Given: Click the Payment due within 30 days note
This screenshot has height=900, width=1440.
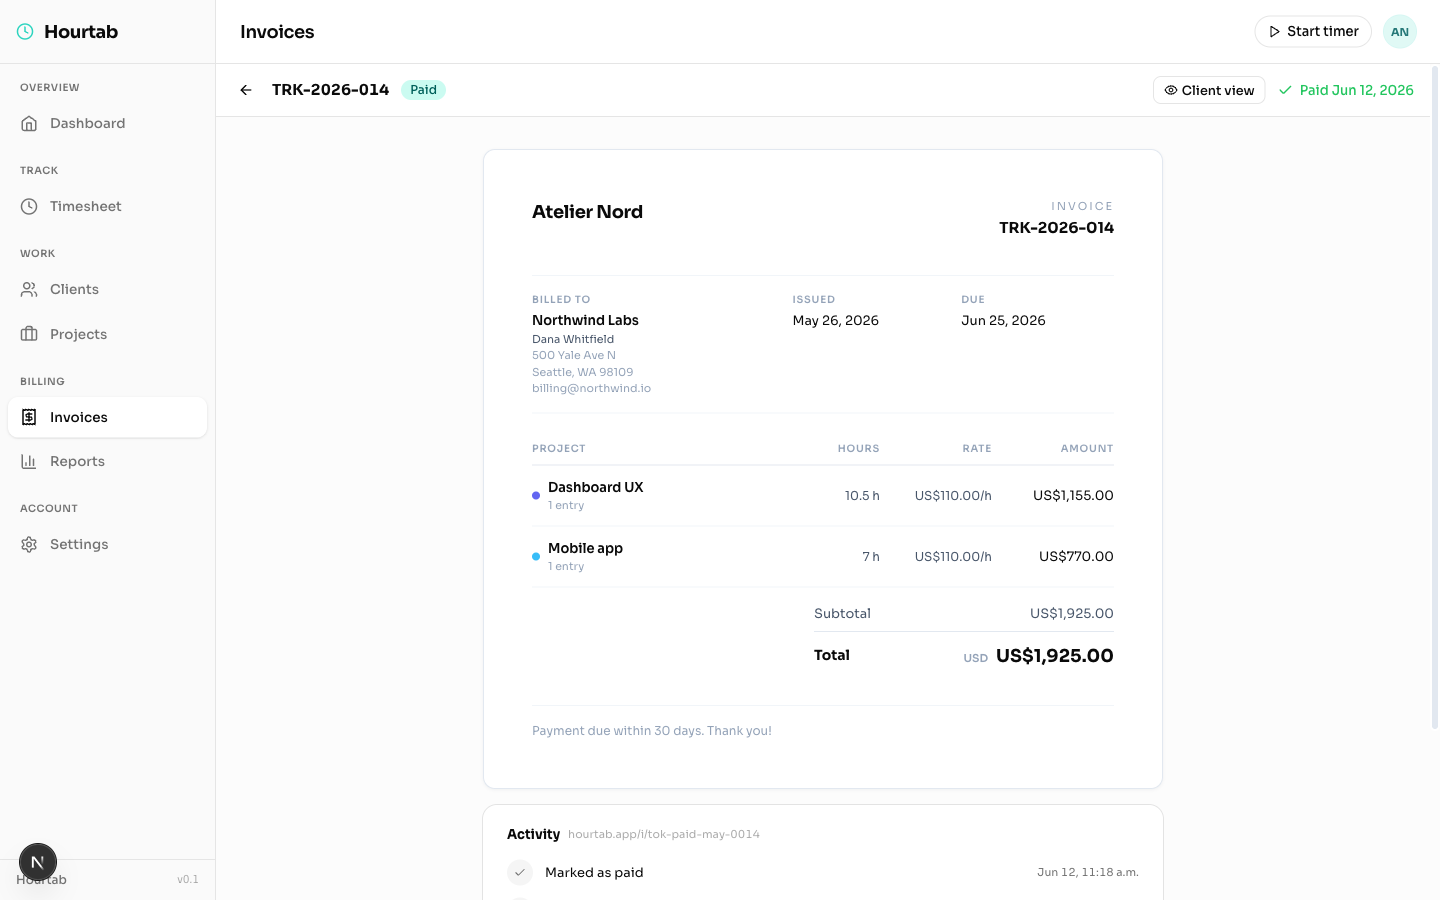Looking at the screenshot, I should [x=652, y=731].
